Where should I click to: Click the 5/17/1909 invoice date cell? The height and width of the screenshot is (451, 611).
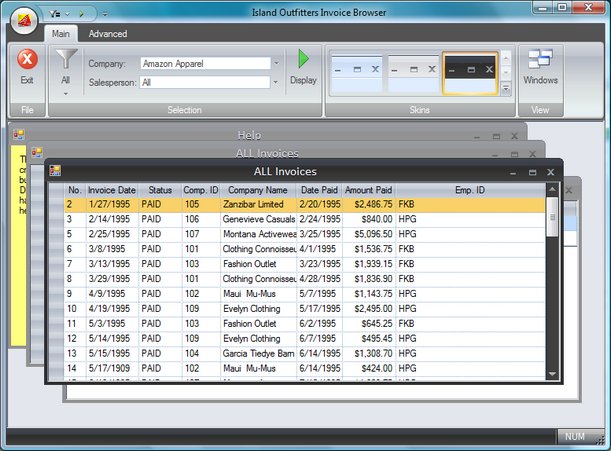click(x=112, y=368)
